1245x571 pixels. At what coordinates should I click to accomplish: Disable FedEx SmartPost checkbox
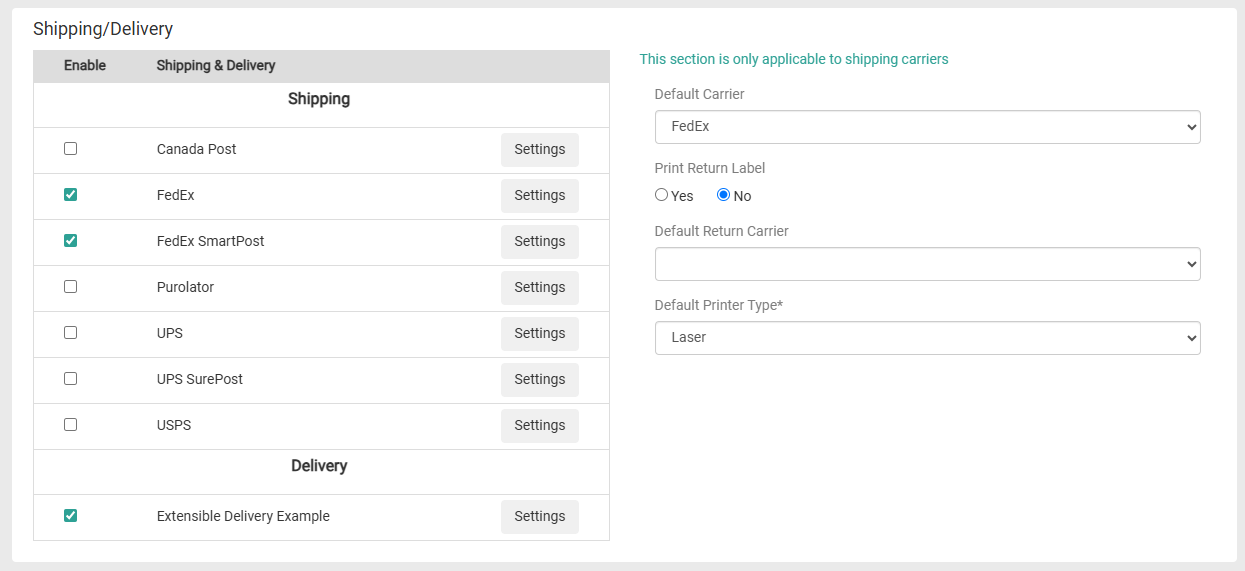point(70,241)
